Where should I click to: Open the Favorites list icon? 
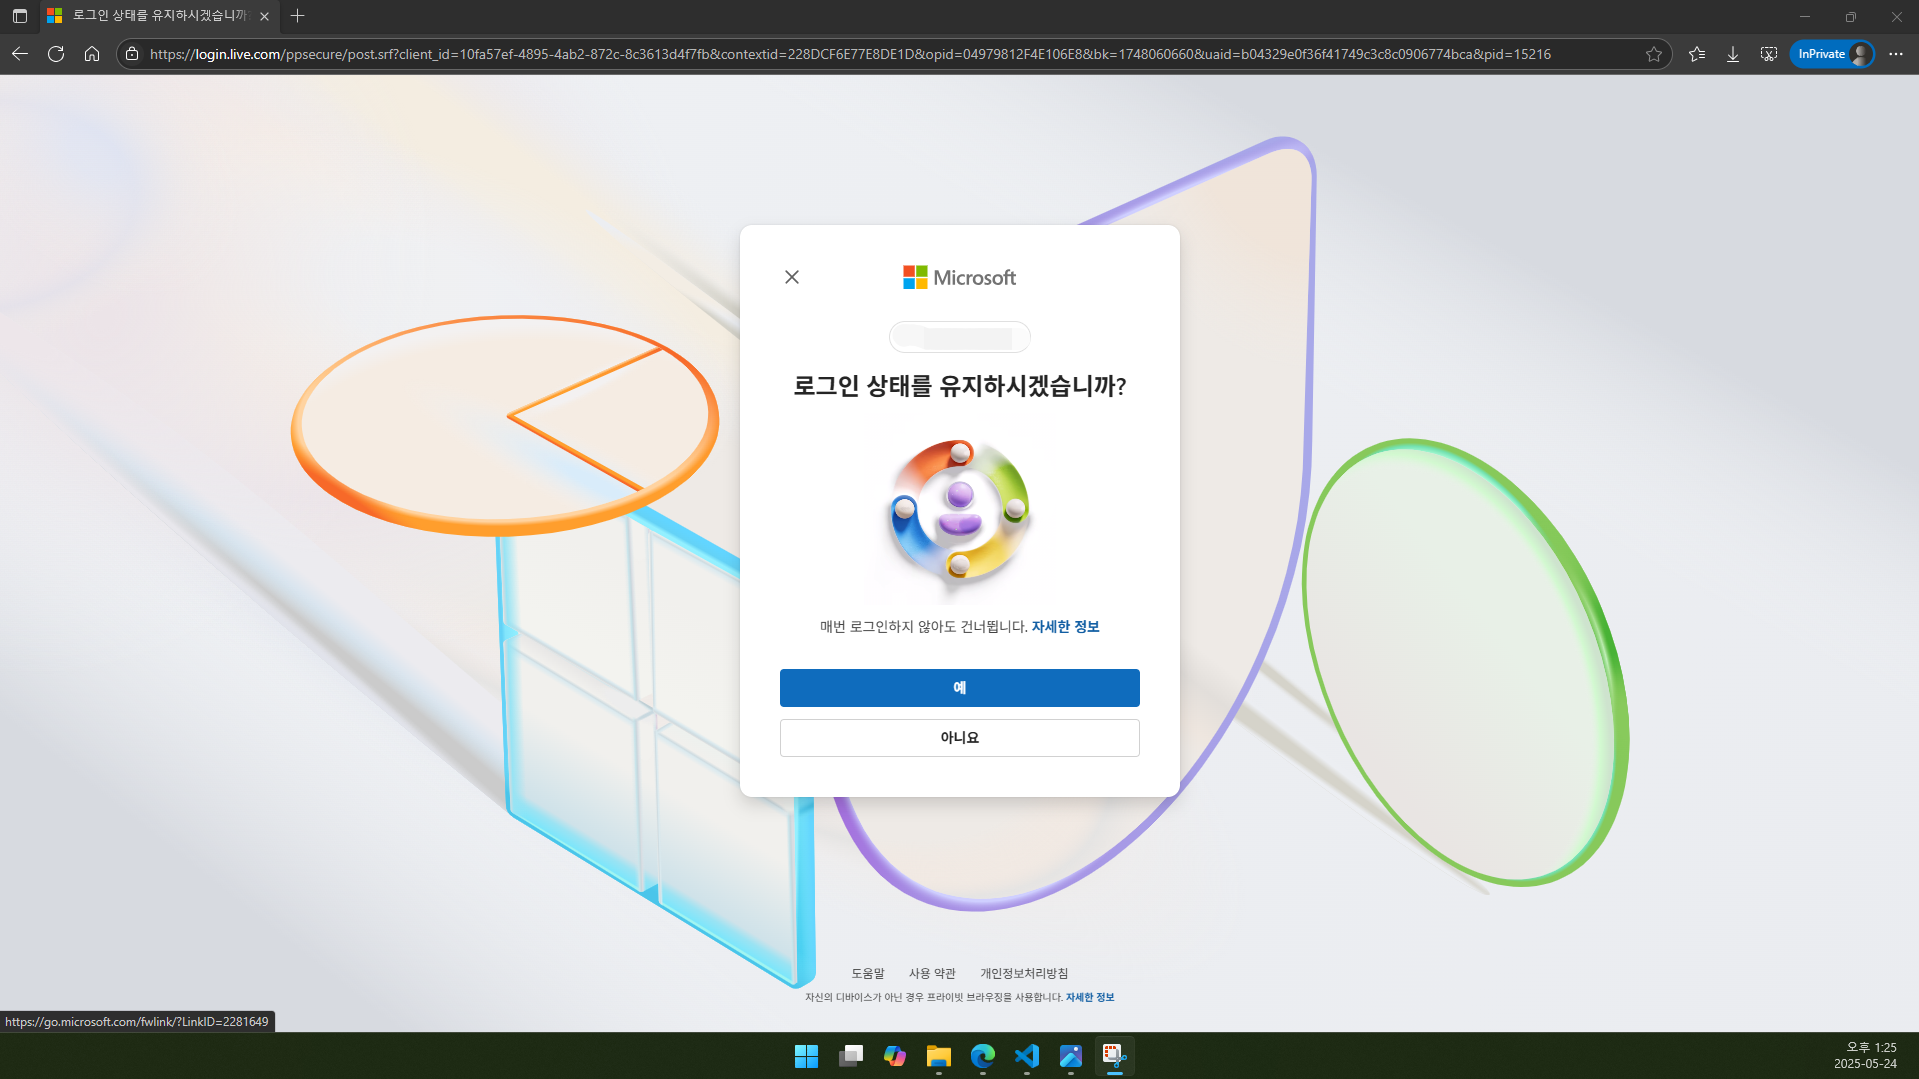1697,54
